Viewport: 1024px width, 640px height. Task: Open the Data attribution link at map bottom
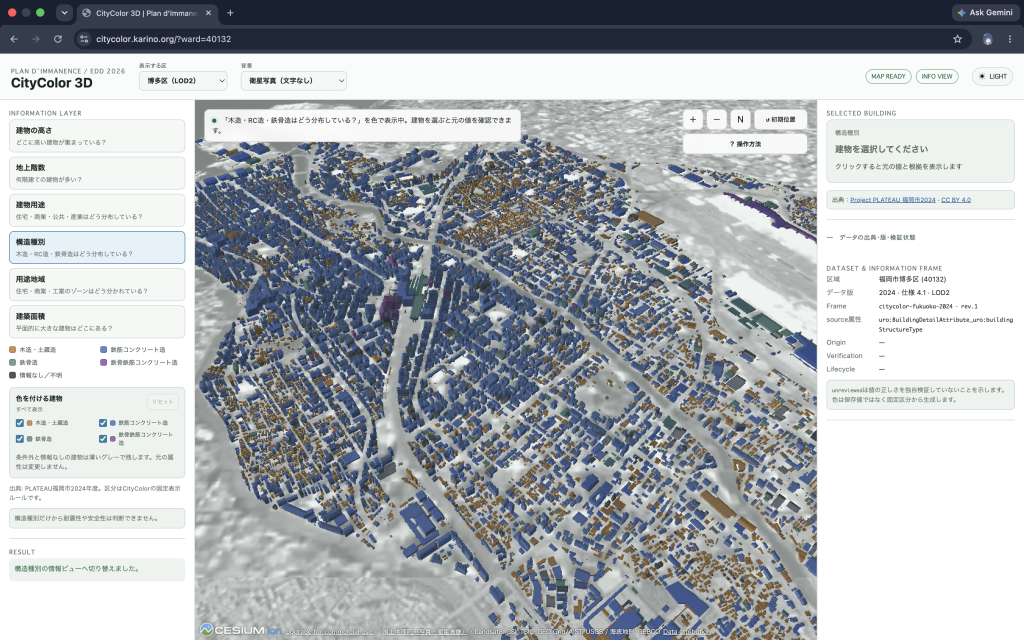coord(685,632)
